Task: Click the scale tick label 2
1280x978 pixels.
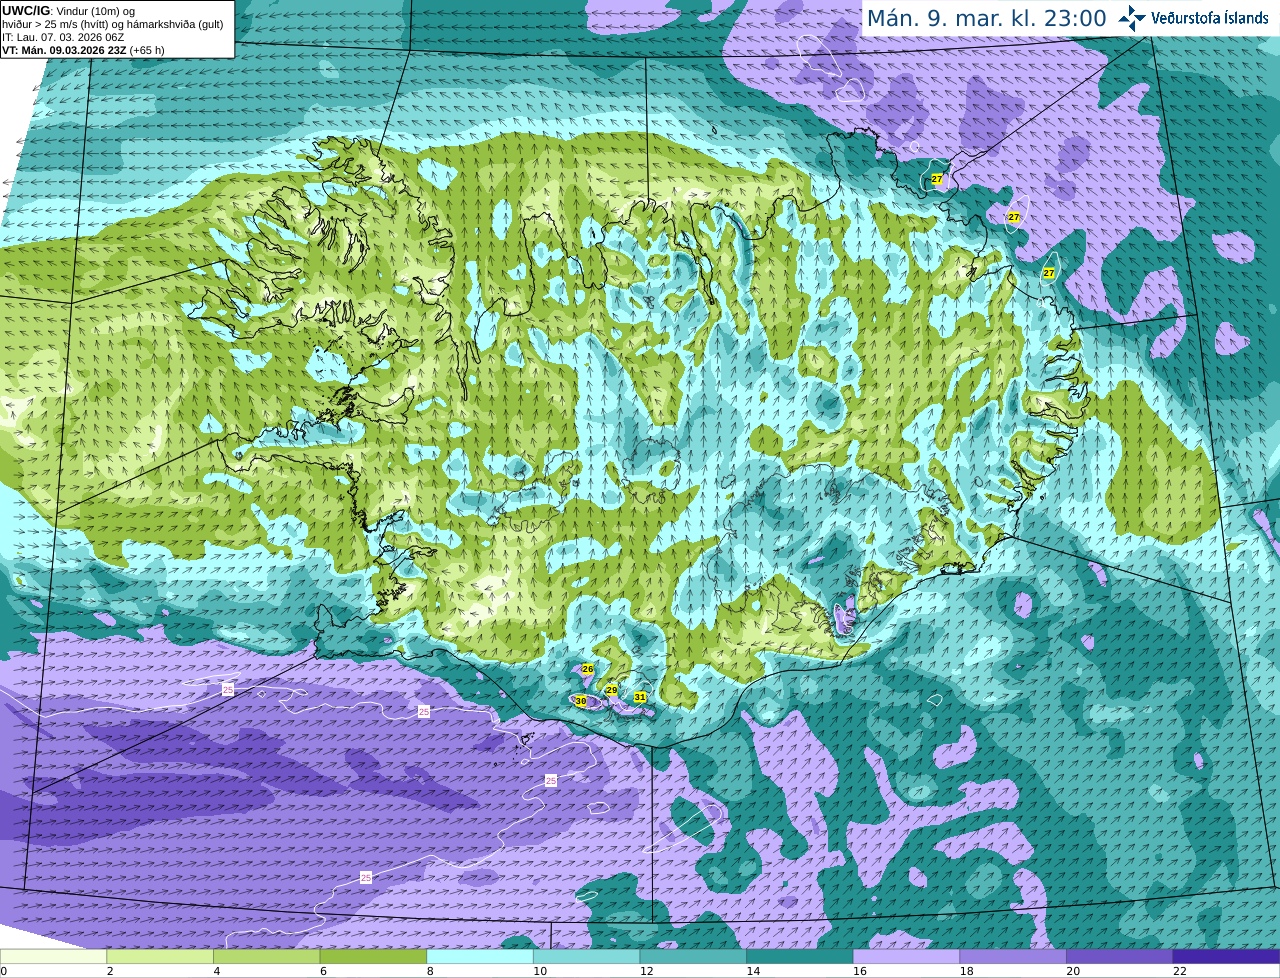Action: coord(110,971)
